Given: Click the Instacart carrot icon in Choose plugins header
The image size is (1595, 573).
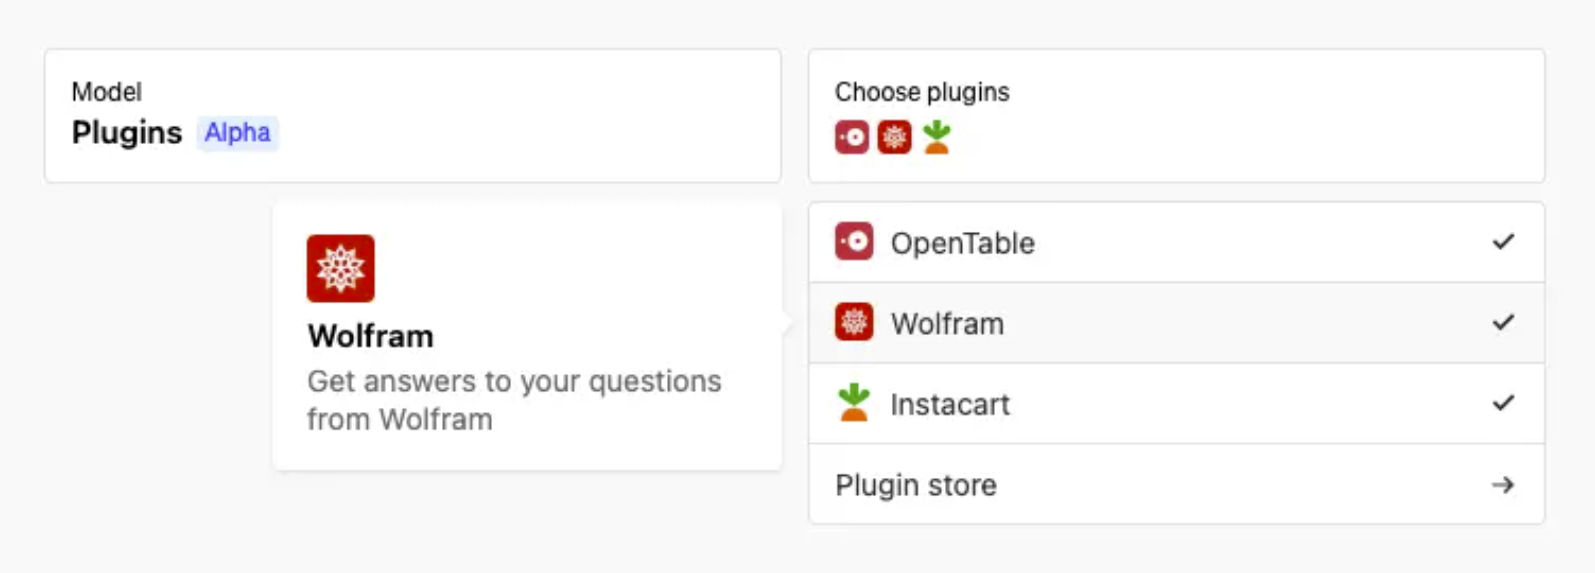Looking at the screenshot, I should (937, 137).
